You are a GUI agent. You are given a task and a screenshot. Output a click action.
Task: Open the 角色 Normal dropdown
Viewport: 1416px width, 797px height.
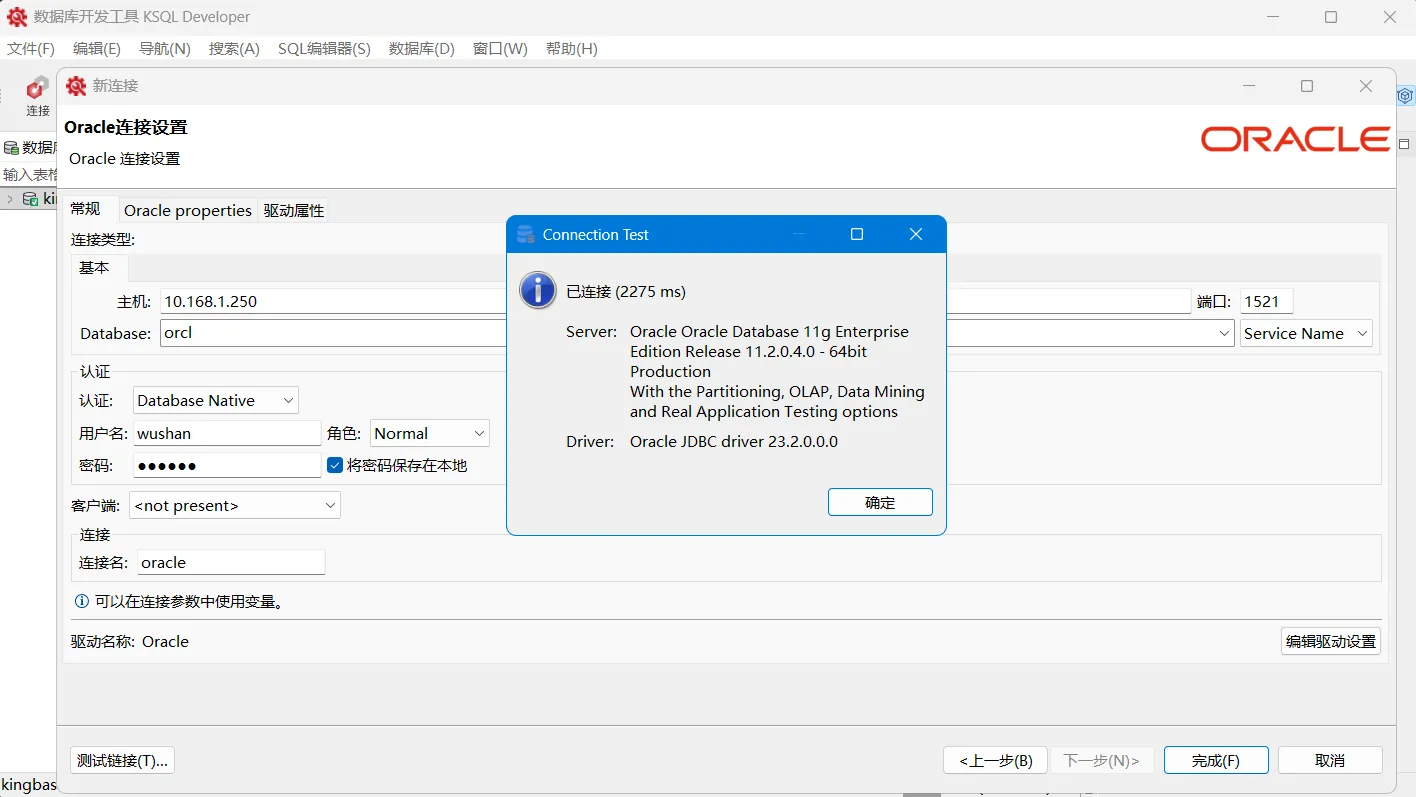pos(479,433)
